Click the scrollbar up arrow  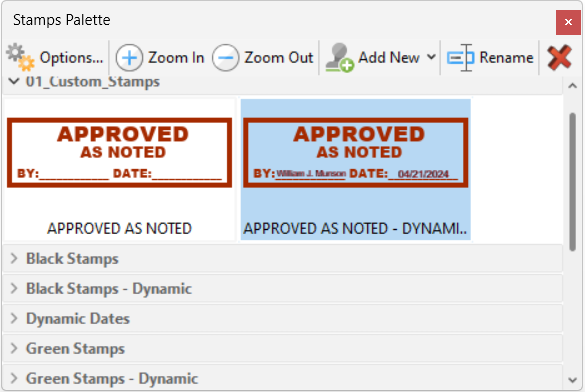pyautogui.click(x=573, y=86)
